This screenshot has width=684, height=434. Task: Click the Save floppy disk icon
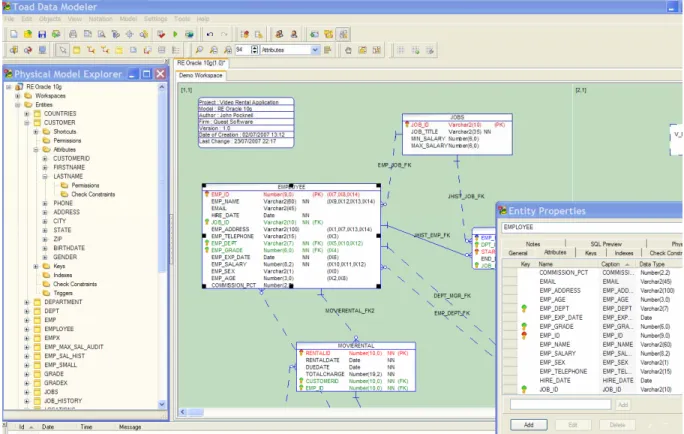tap(42, 34)
